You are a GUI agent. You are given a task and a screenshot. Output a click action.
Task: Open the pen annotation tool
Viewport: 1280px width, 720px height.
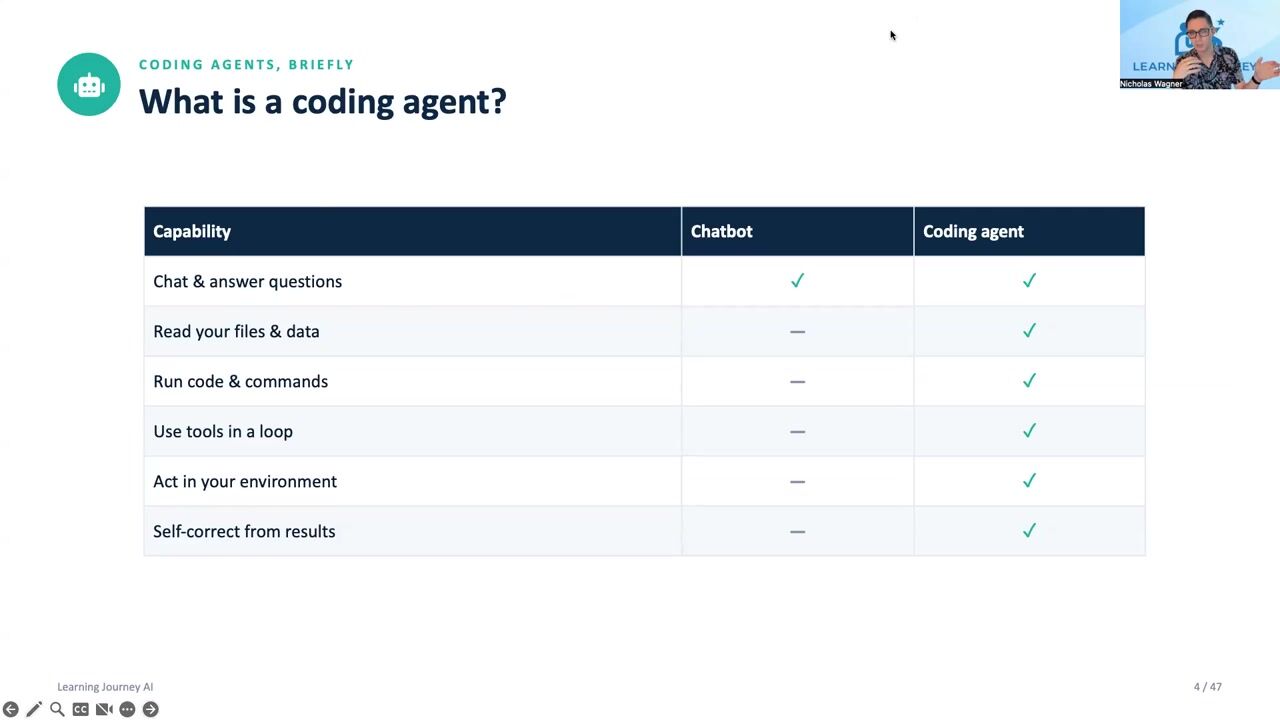(34, 709)
